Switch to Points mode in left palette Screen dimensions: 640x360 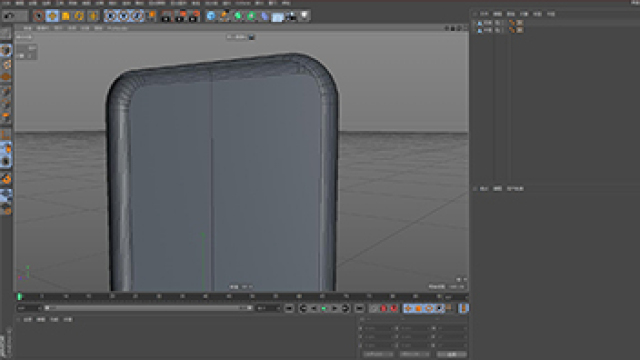point(6,92)
